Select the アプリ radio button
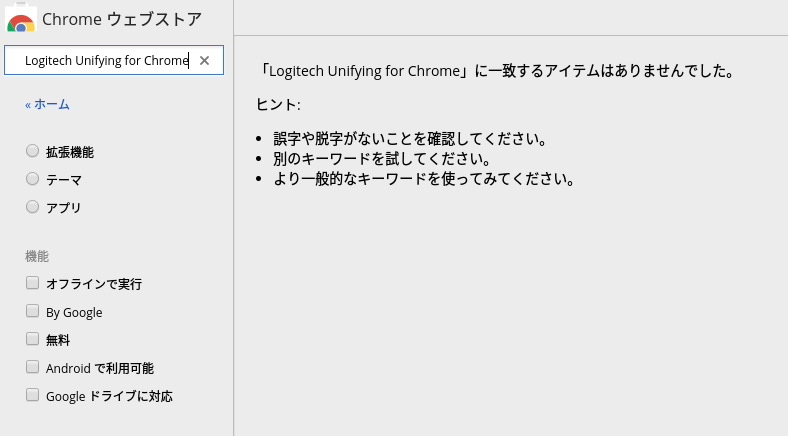Screen dimensions: 788x436 pos(33,207)
